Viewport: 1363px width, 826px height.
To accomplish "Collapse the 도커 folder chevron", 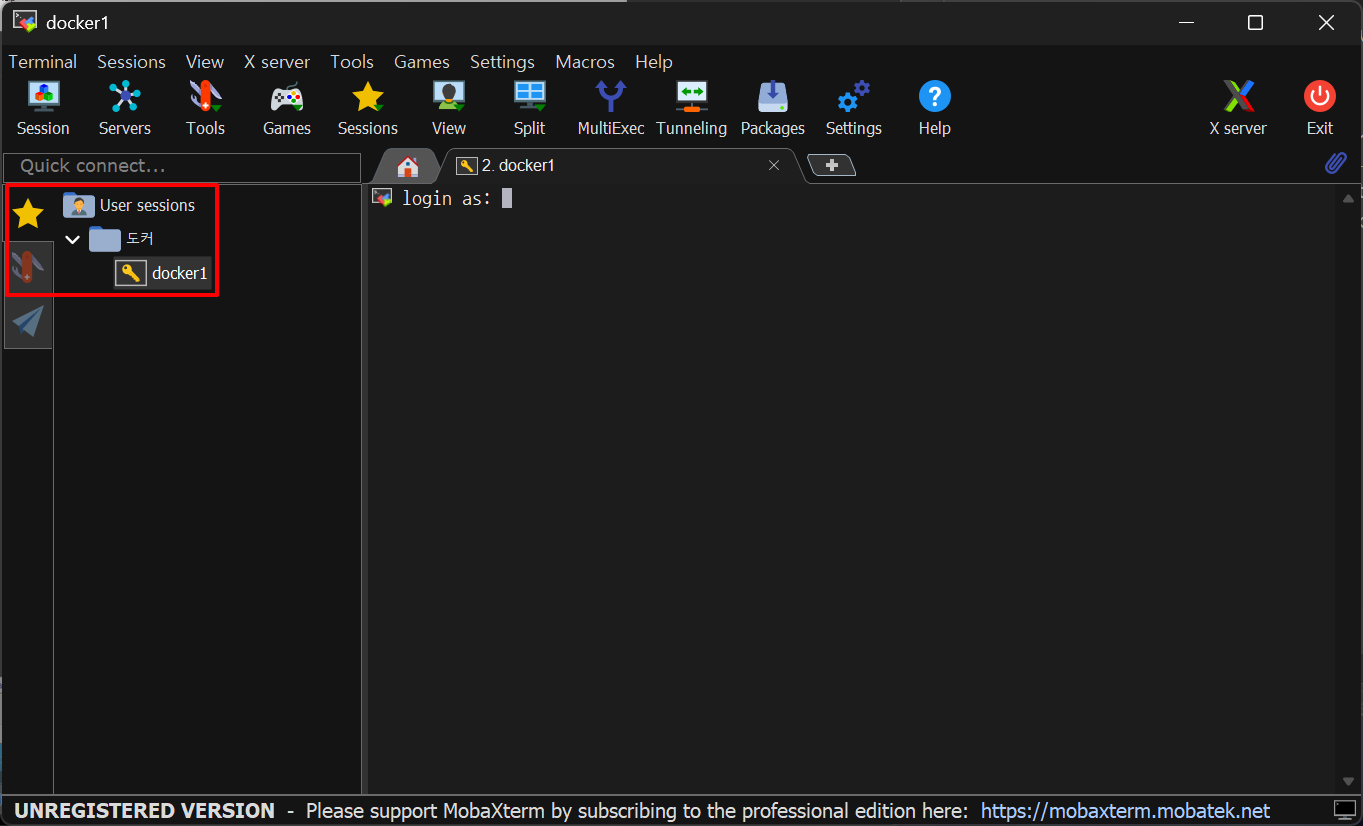I will point(72,240).
